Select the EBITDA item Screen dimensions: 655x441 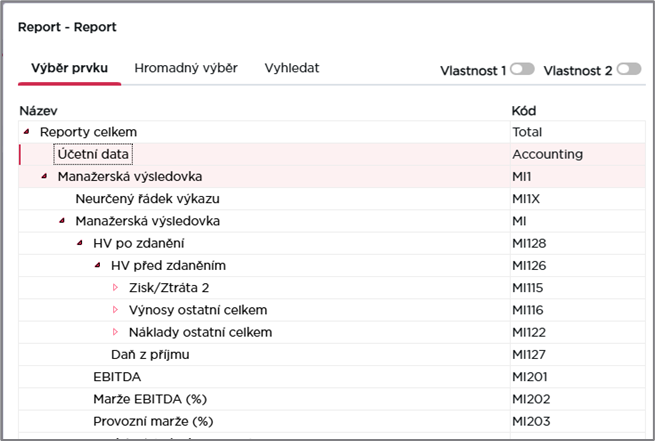pyautogui.click(x=117, y=377)
